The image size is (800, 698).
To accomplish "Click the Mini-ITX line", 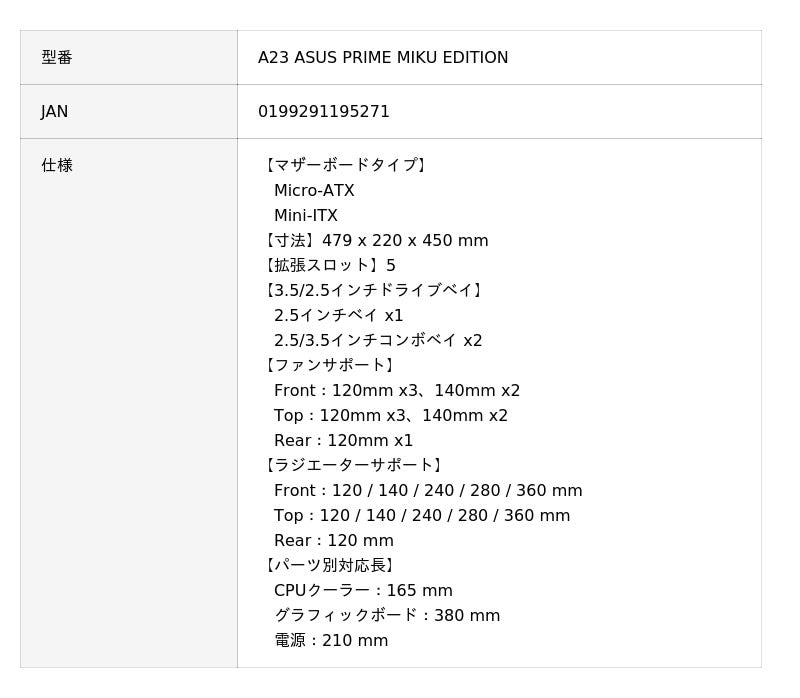I will pos(306,216).
